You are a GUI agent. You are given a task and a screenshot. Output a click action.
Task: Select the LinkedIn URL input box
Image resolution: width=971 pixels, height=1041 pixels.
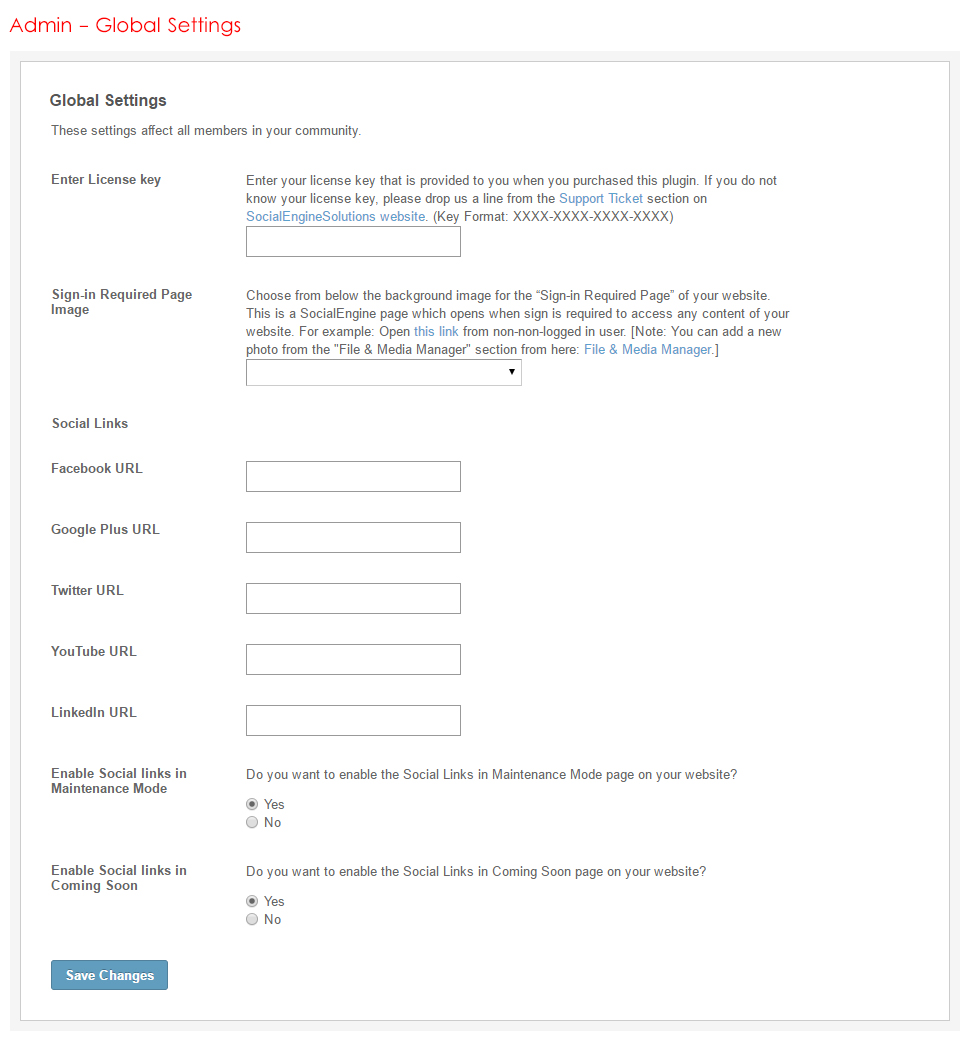[353, 721]
